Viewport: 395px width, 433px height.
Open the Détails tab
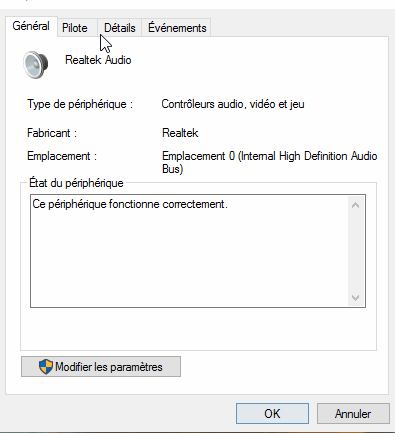tap(119, 28)
